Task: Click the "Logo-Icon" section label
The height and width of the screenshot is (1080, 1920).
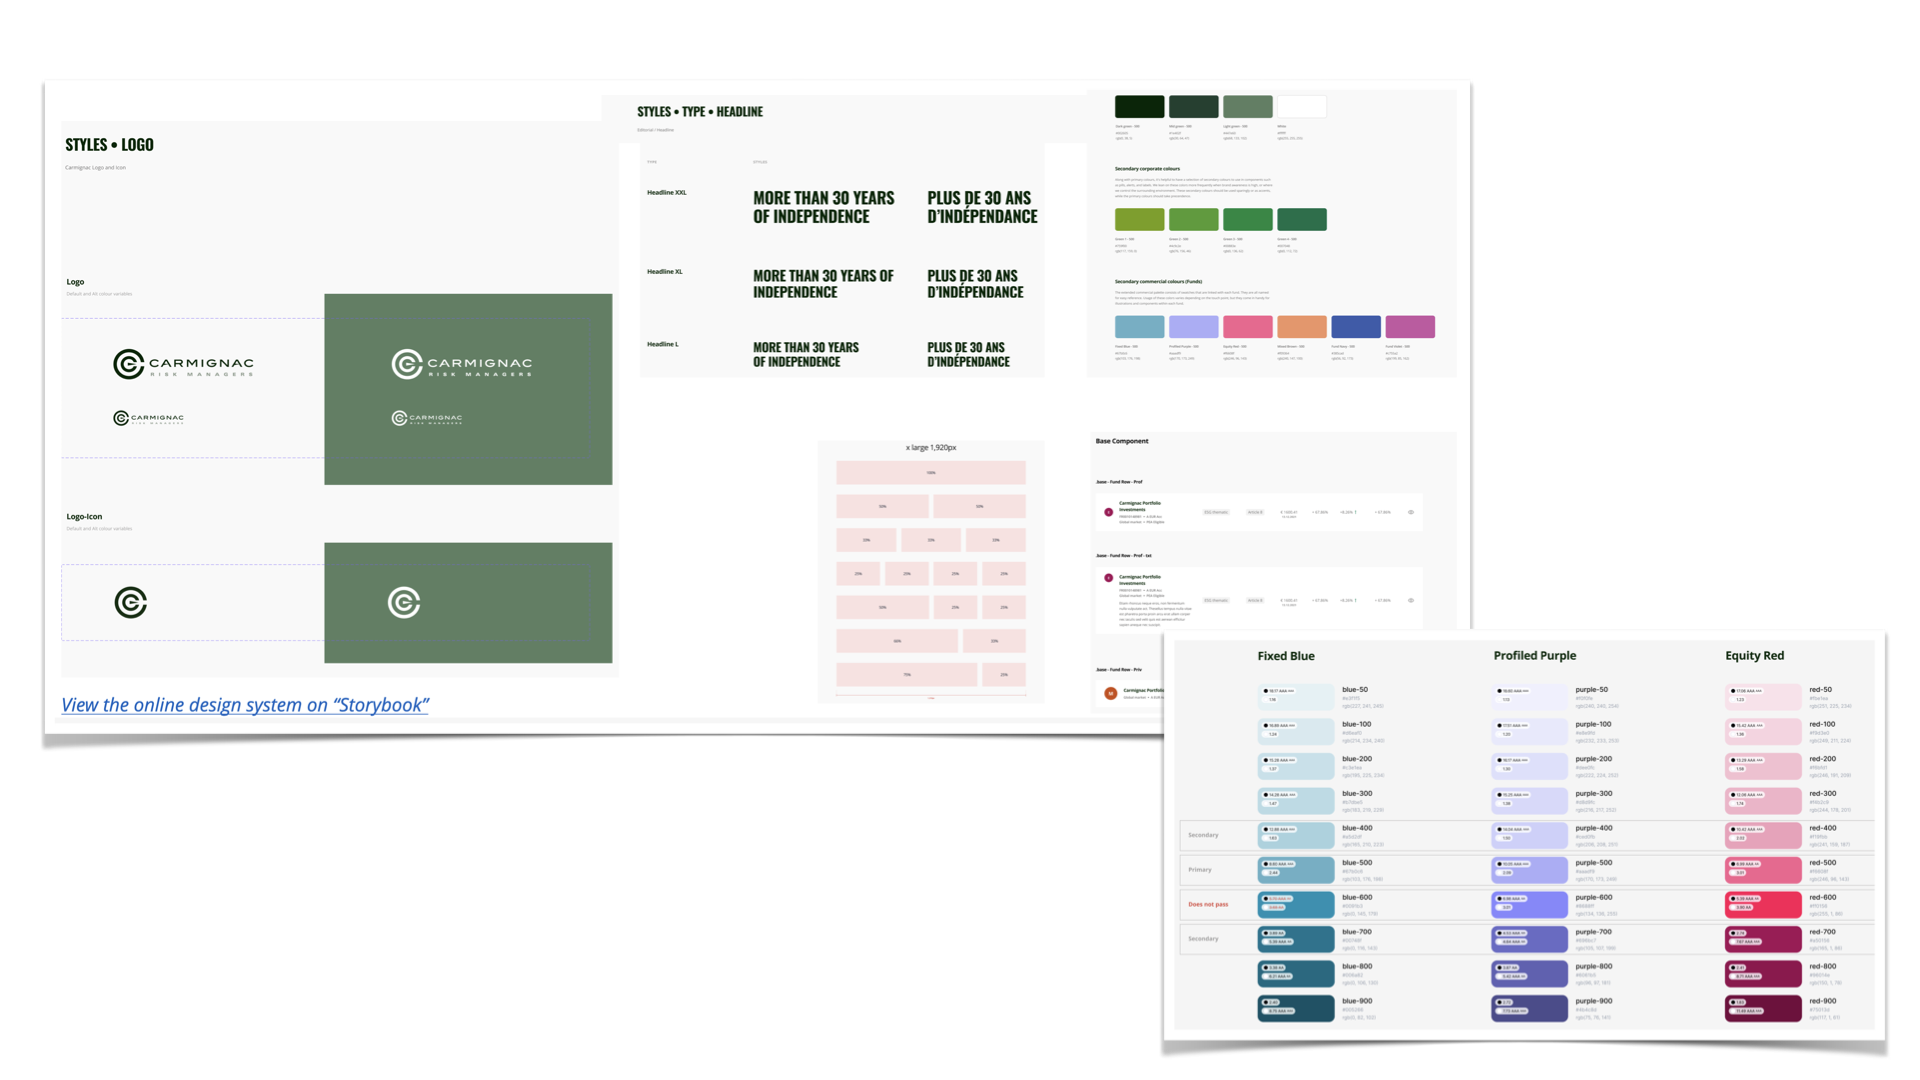Action: 84,517
